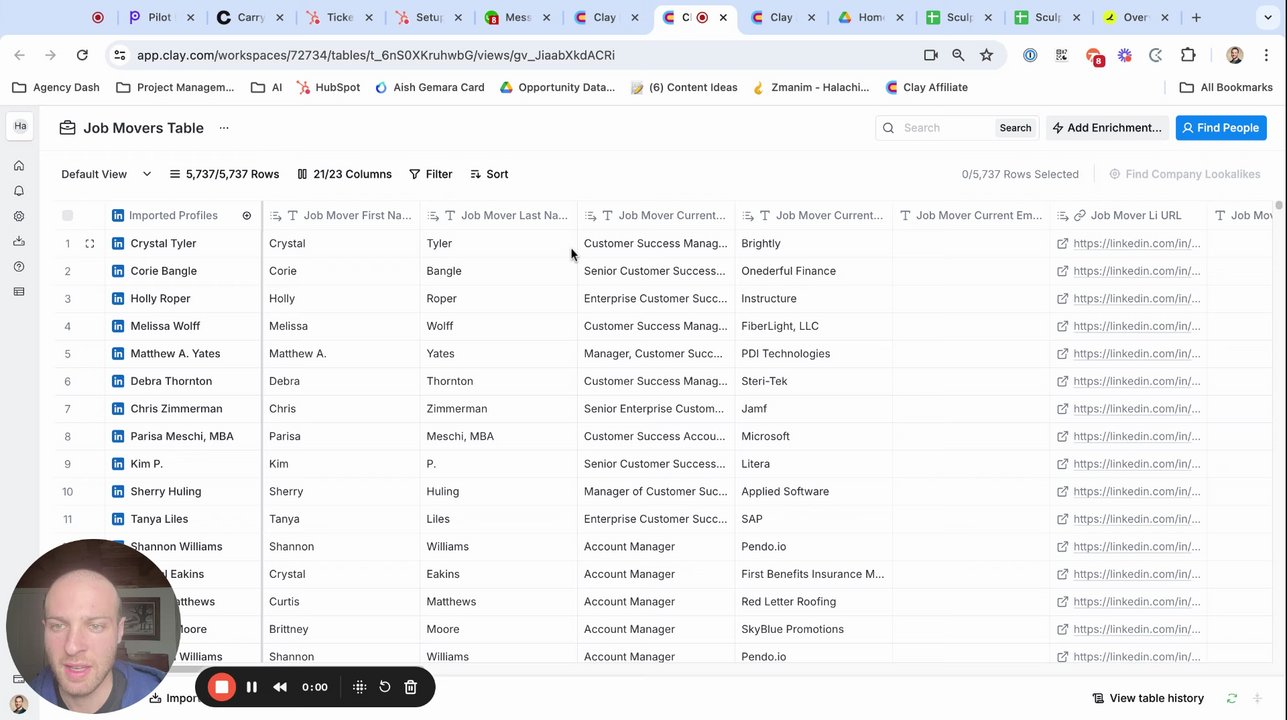This screenshot has width=1287, height=720.
Task: Open the three-dot menu next to table title
Action: tap(224, 128)
